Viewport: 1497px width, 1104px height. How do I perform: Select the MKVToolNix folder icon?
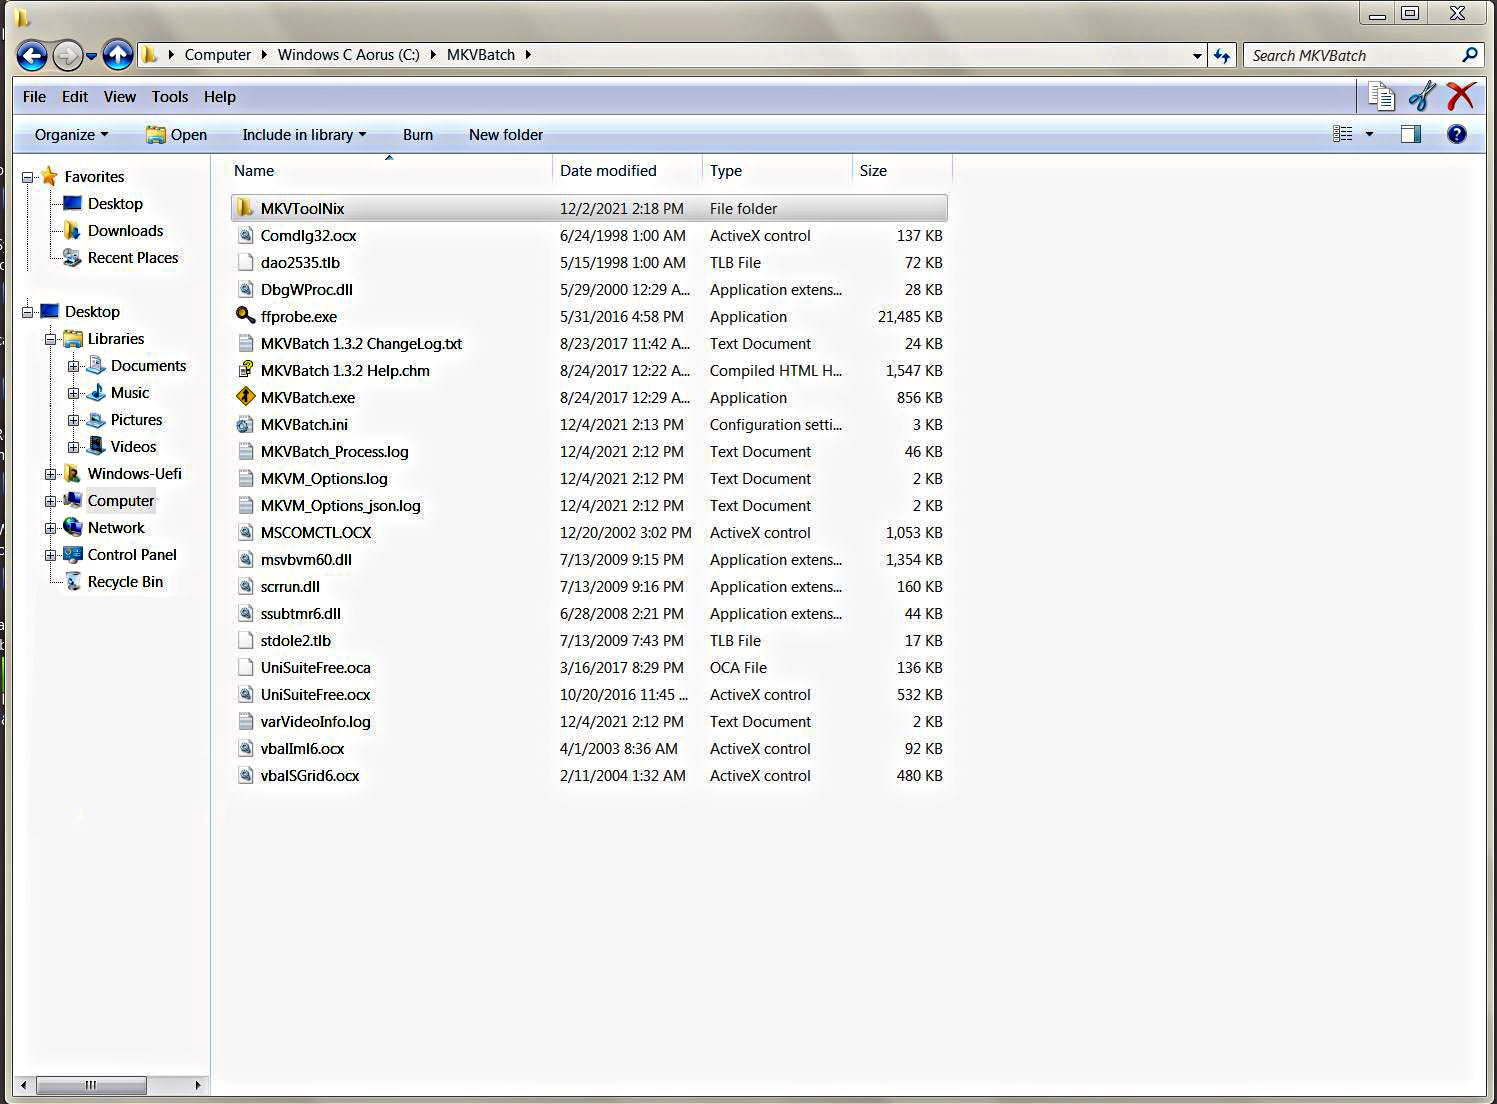[x=245, y=208]
